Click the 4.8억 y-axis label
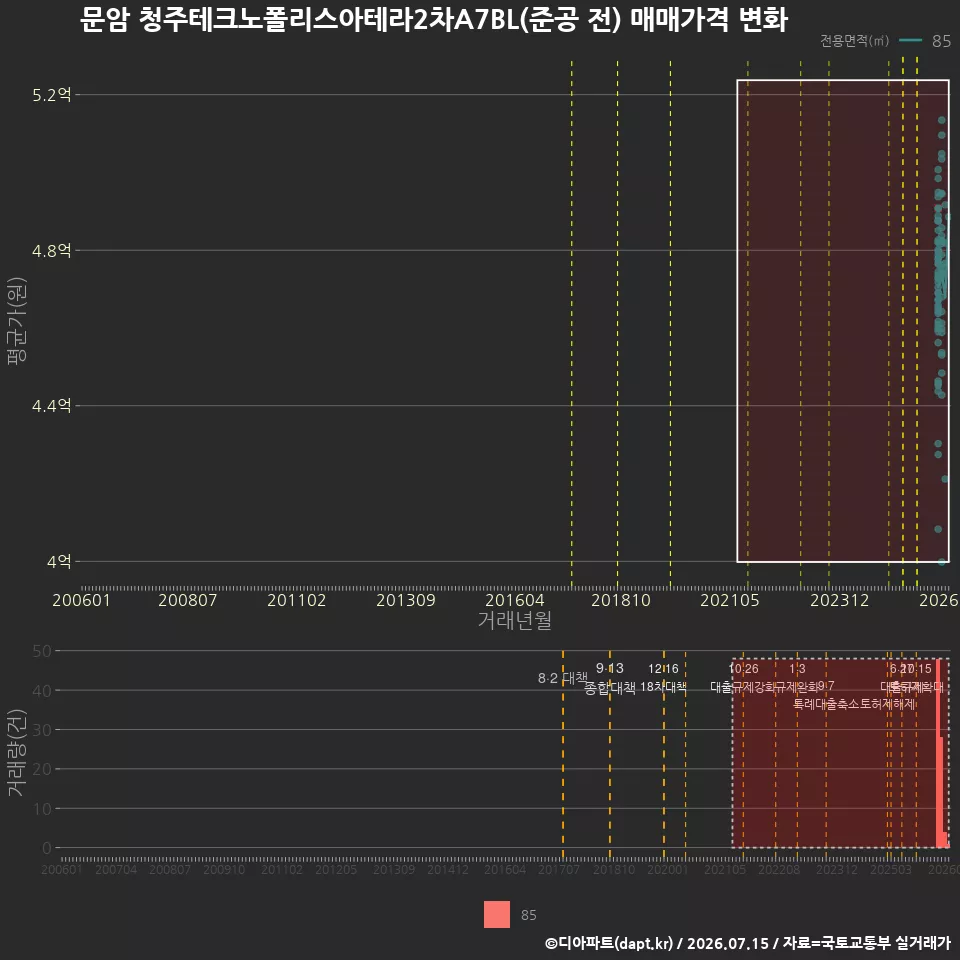The height and width of the screenshot is (960, 960). [52, 250]
